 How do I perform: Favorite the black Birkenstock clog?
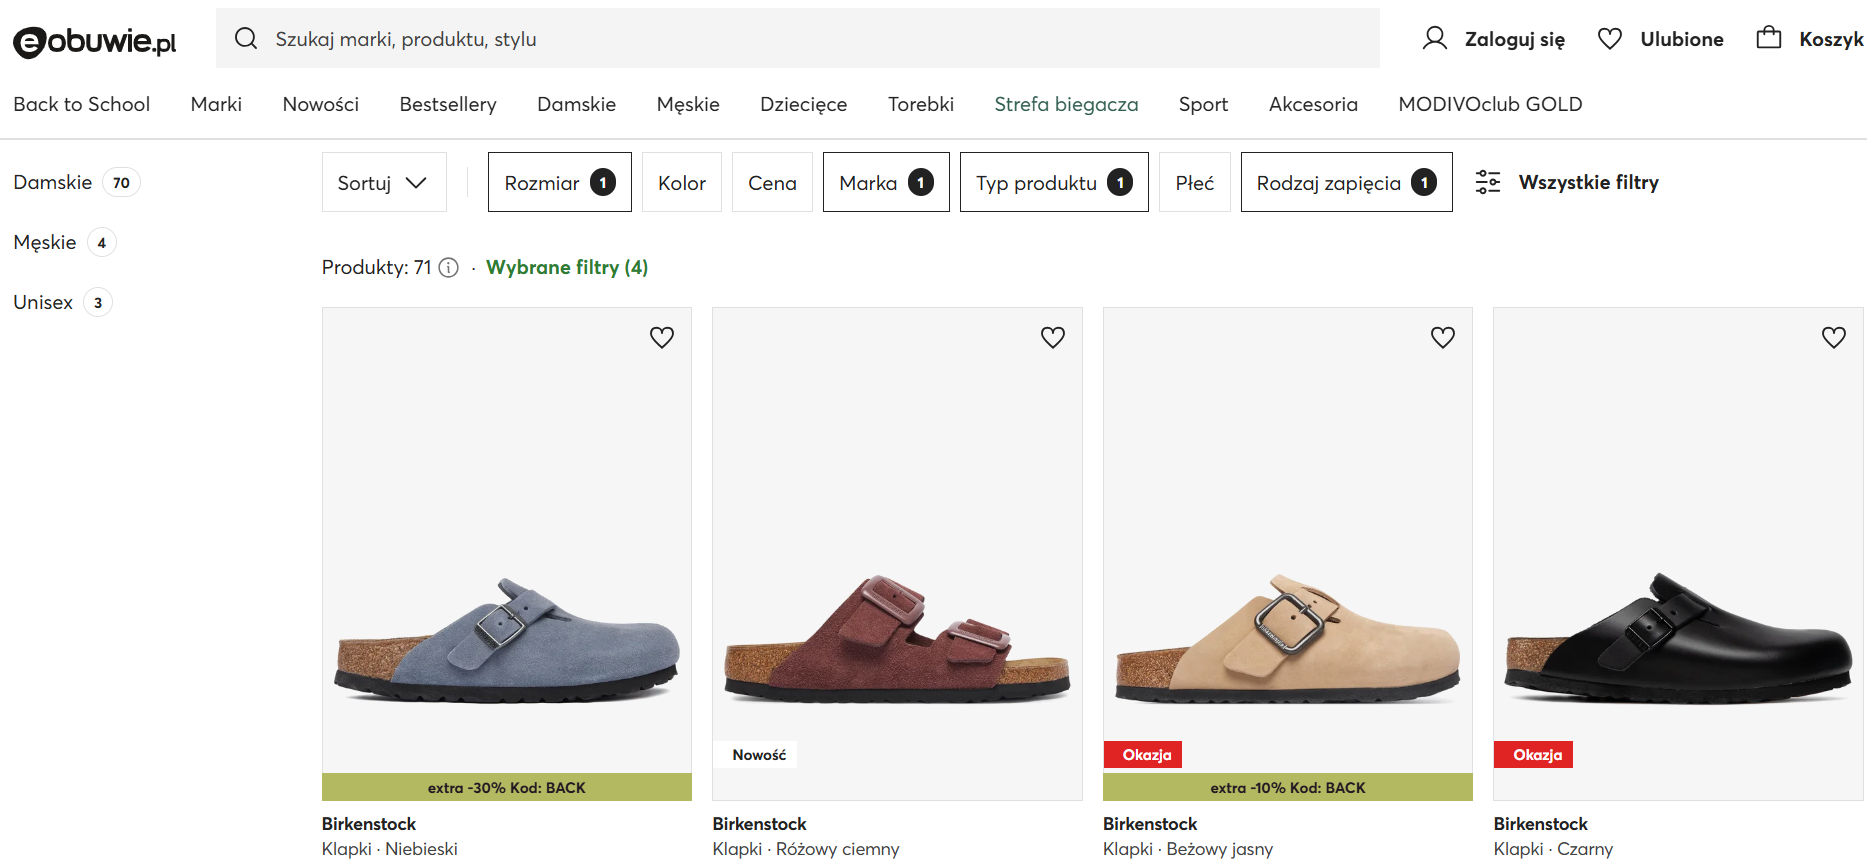[1834, 338]
